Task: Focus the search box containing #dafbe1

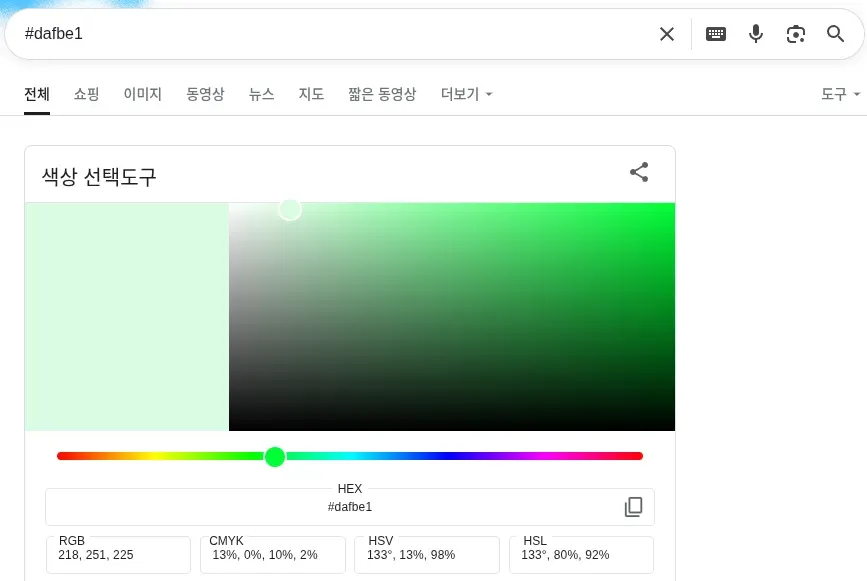Action: (x=330, y=34)
